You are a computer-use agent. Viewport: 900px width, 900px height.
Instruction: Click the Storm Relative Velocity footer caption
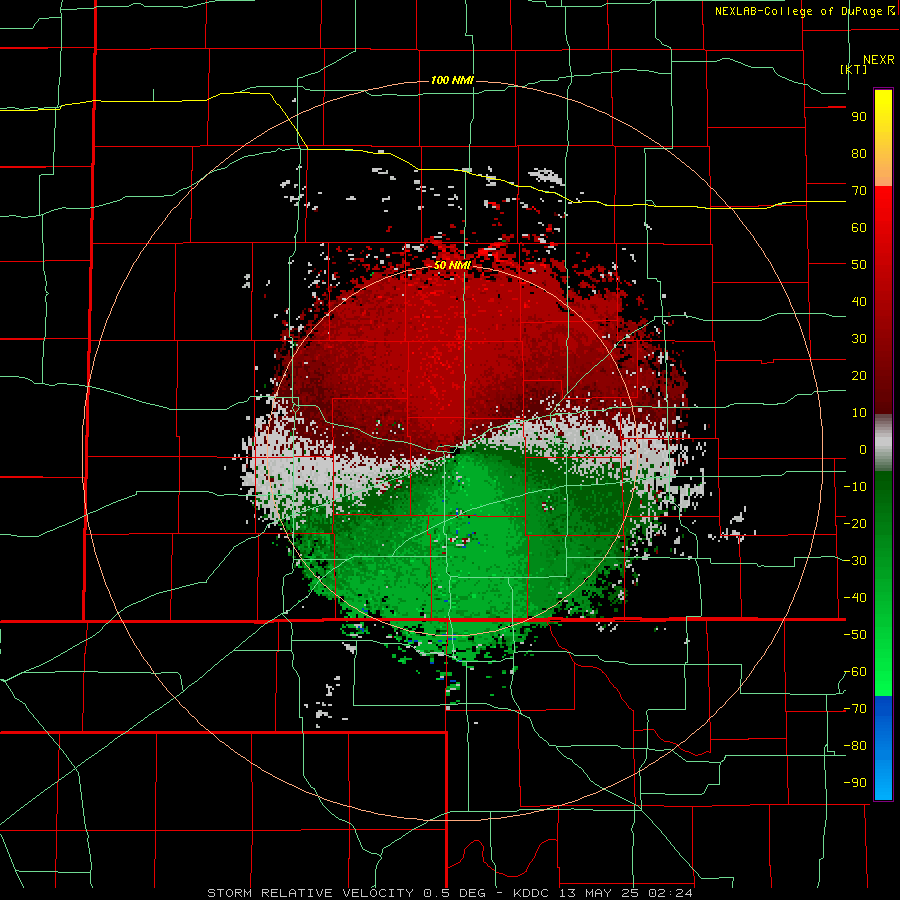click(x=450, y=893)
